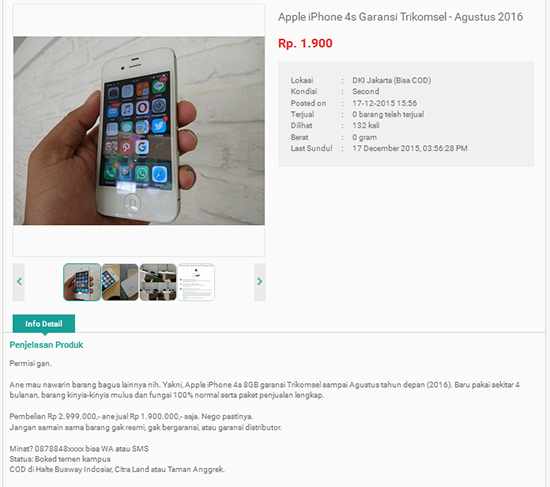Open the Info Detail tab
550x487 pixels.
tap(44, 323)
